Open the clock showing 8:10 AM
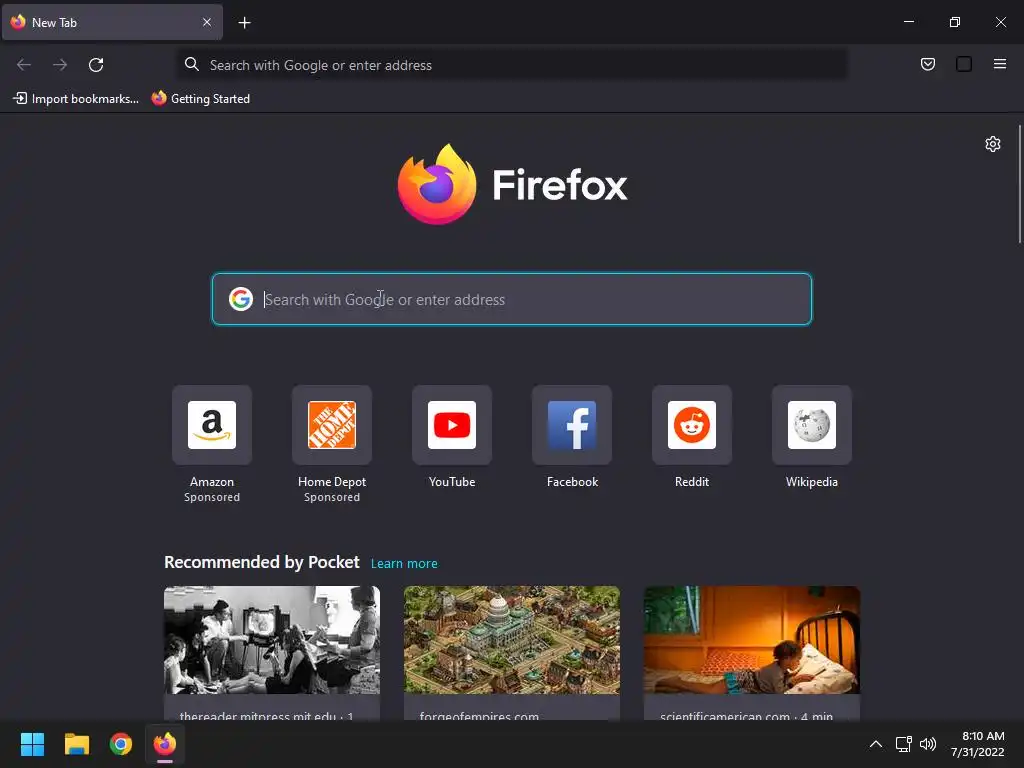1024x768 pixels. [x=977, y=744]
